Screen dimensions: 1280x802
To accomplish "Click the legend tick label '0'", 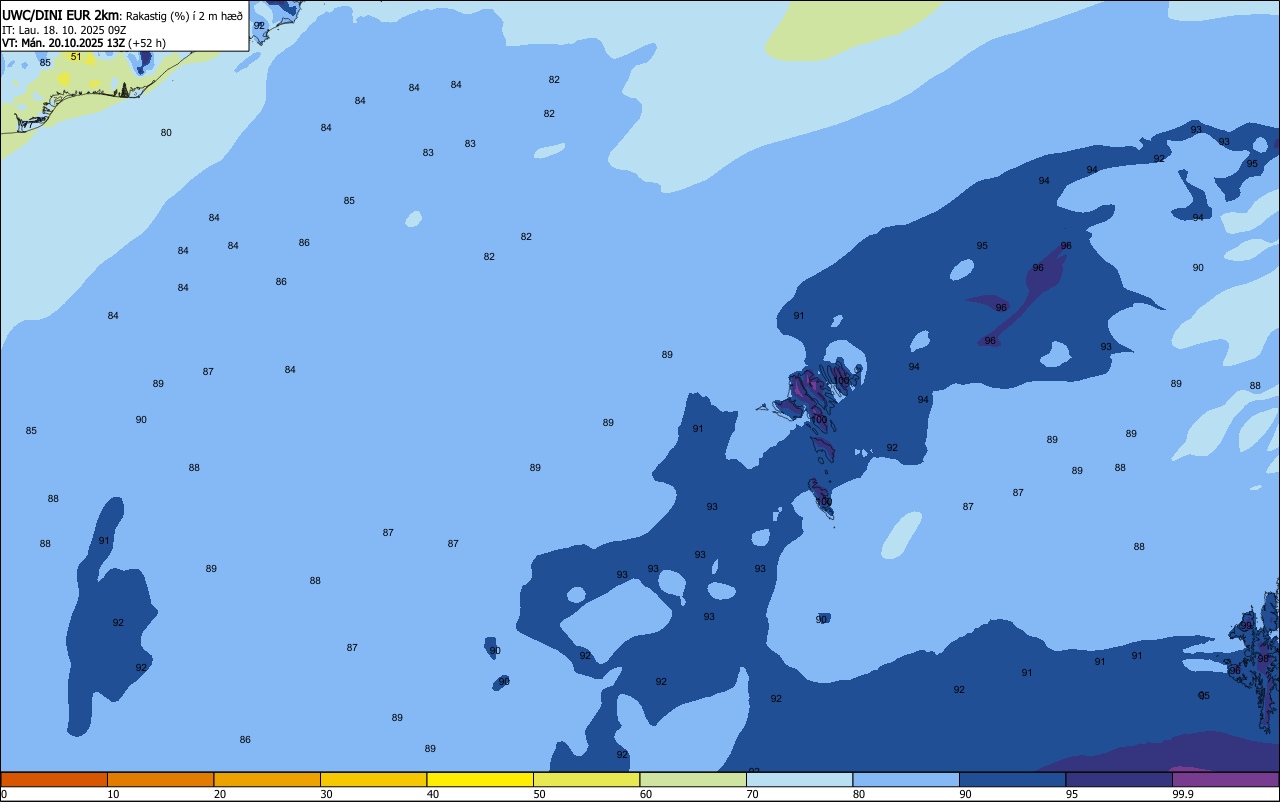I will pos(4,794).
